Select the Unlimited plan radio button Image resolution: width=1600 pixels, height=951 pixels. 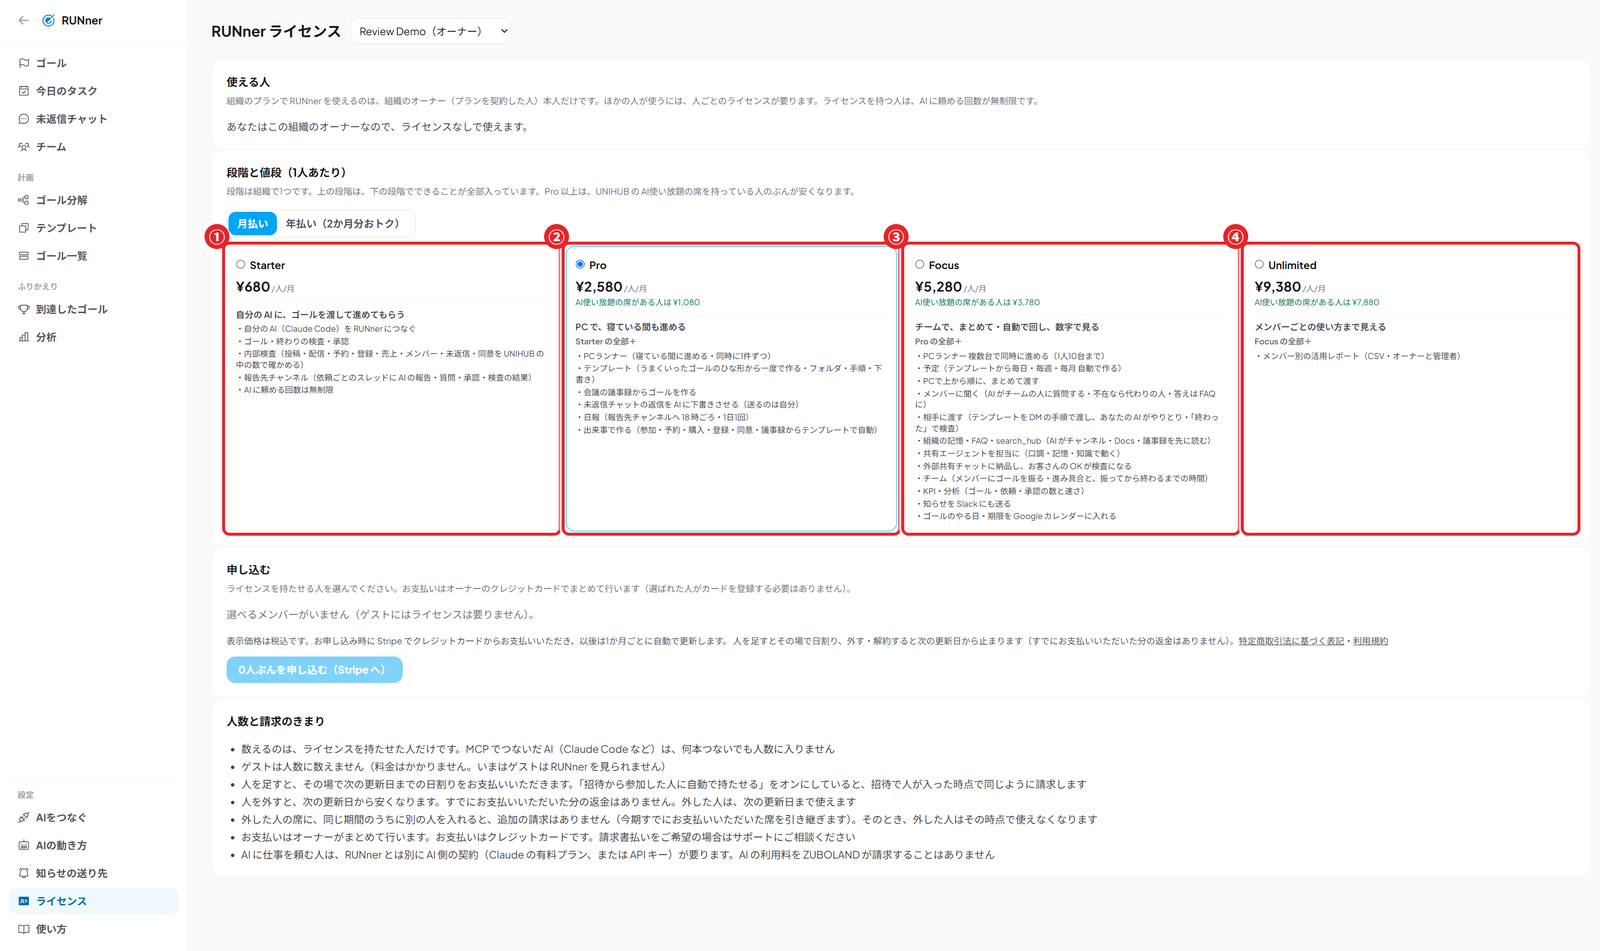pos(1259,265)
